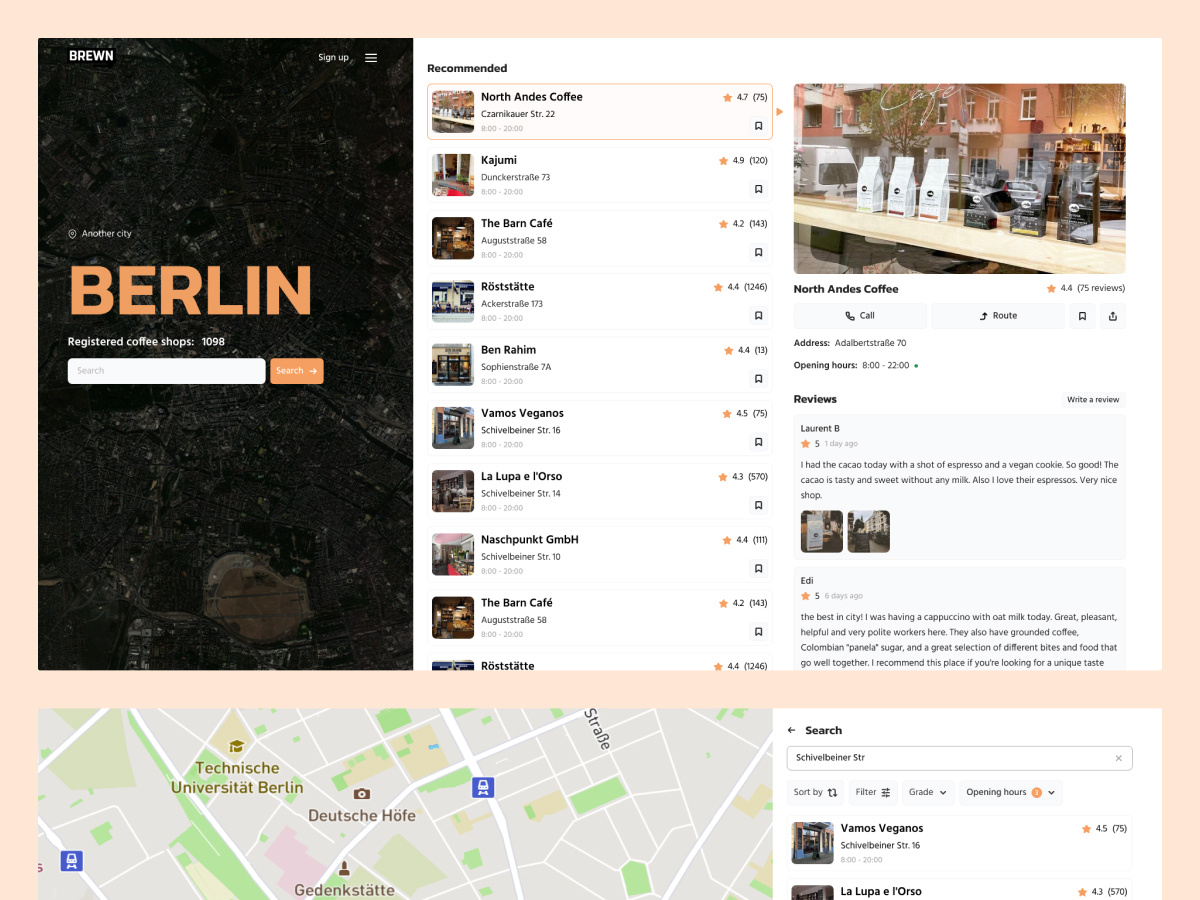Screen dimensions: 1200x900
Task: Open the hamburger navigation menu
Action: pyautogui.click(x=371, y=57)
